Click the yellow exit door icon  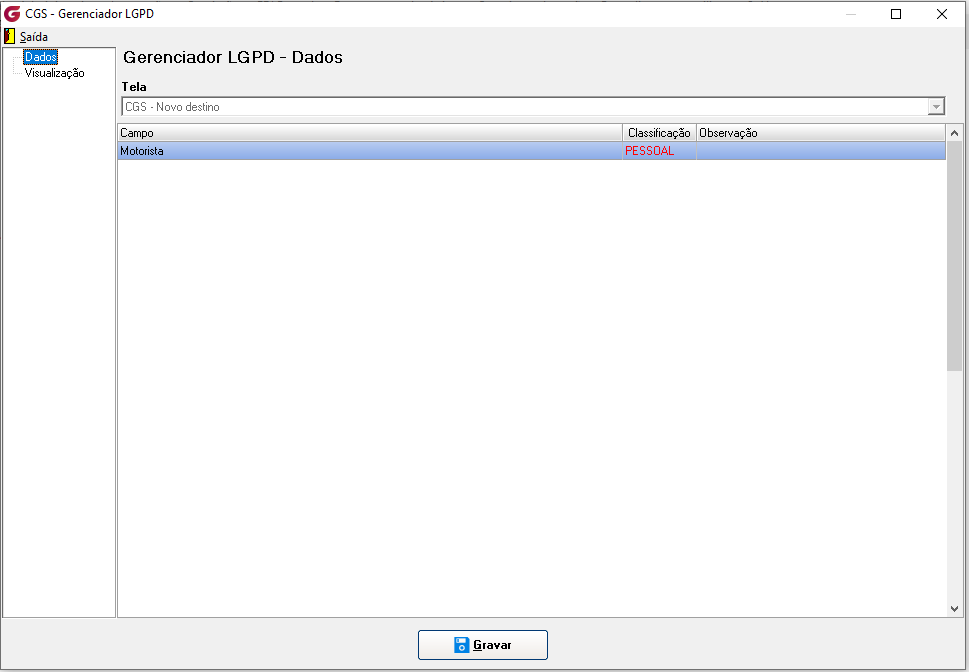coord(9,36)
